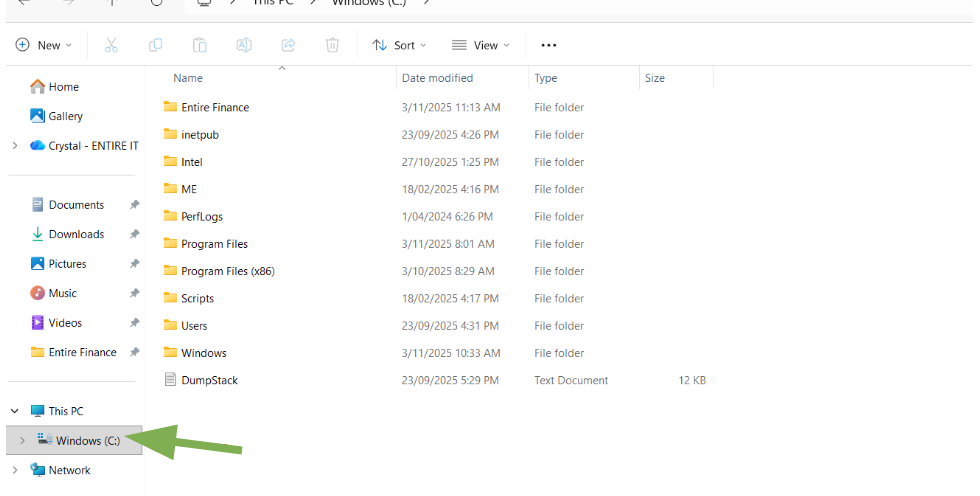Click the Share icon in toolbar
The width and height of the screenshot is (980, 496).
(288, 45)
